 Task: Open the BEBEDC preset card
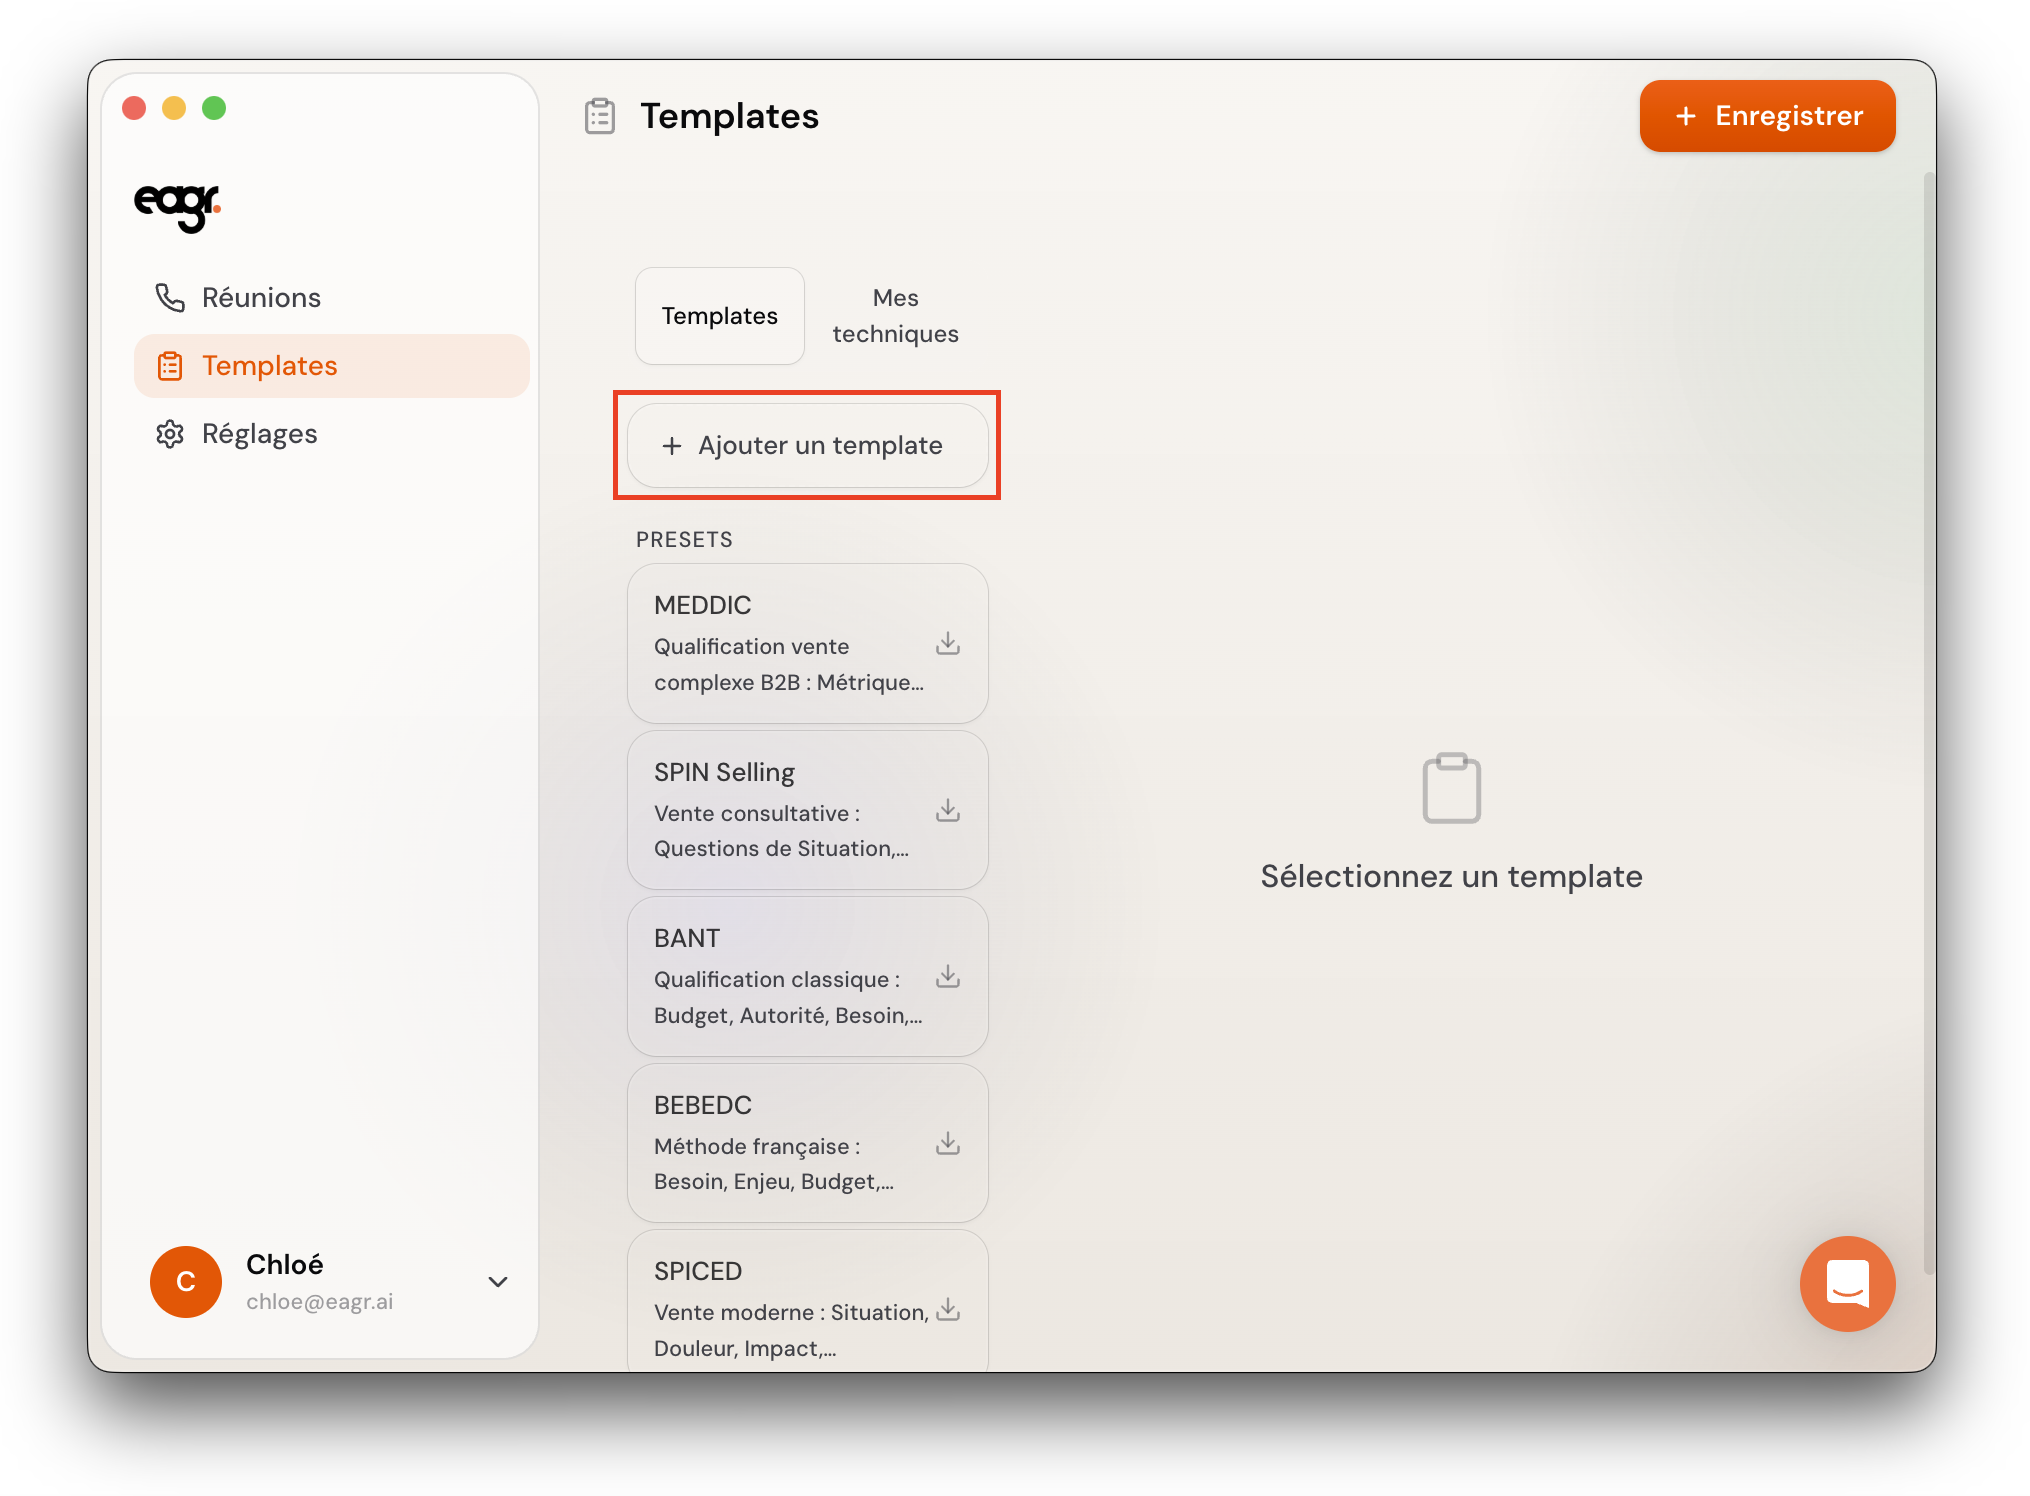pos(780,1142)
